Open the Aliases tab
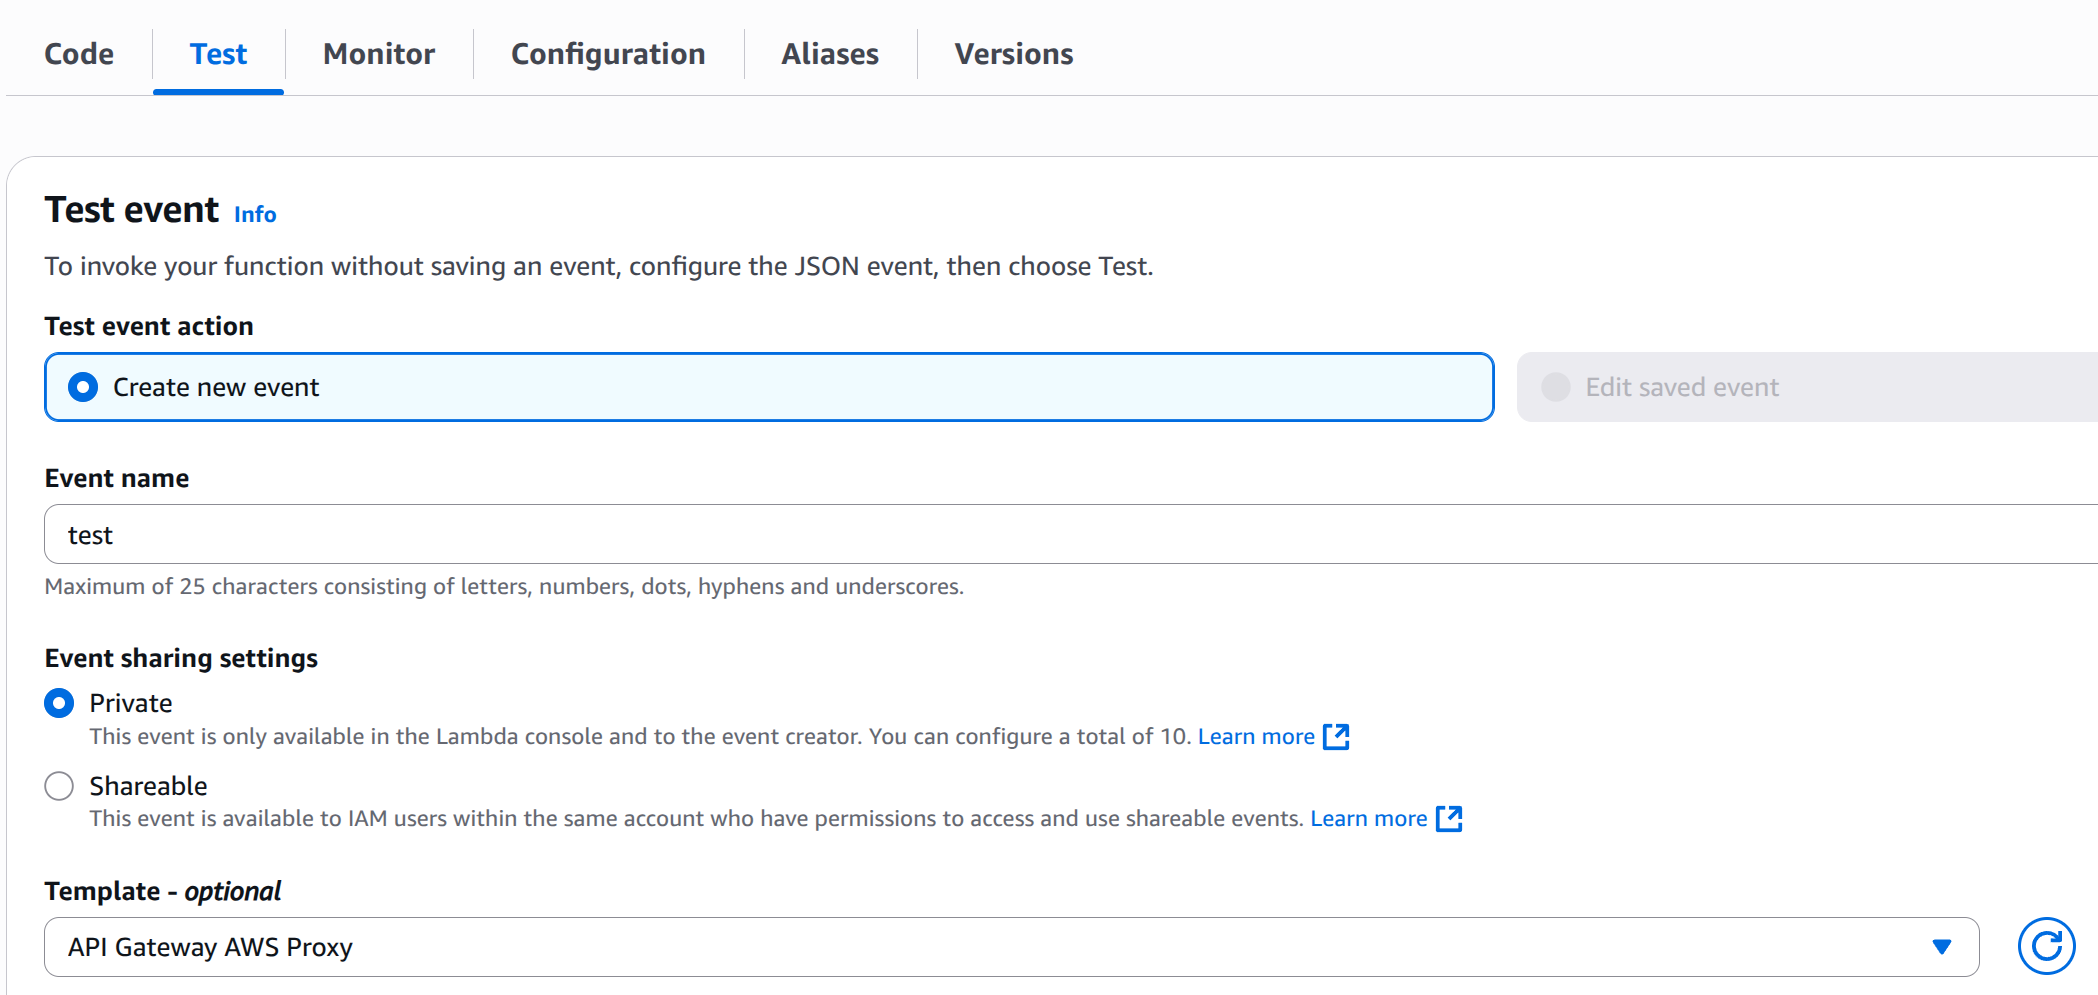2098x995 pixels. (x=830, y=54)
